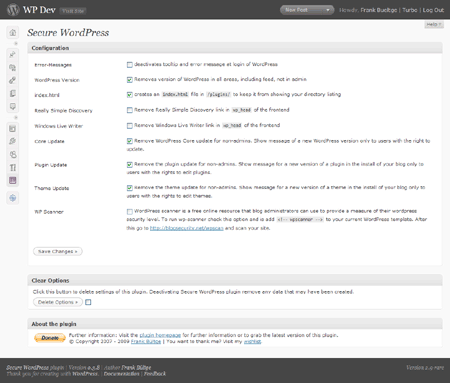Toggle the Error-Messages checkbox
This screenshot has width=450, height=383.
coord(130,65)
